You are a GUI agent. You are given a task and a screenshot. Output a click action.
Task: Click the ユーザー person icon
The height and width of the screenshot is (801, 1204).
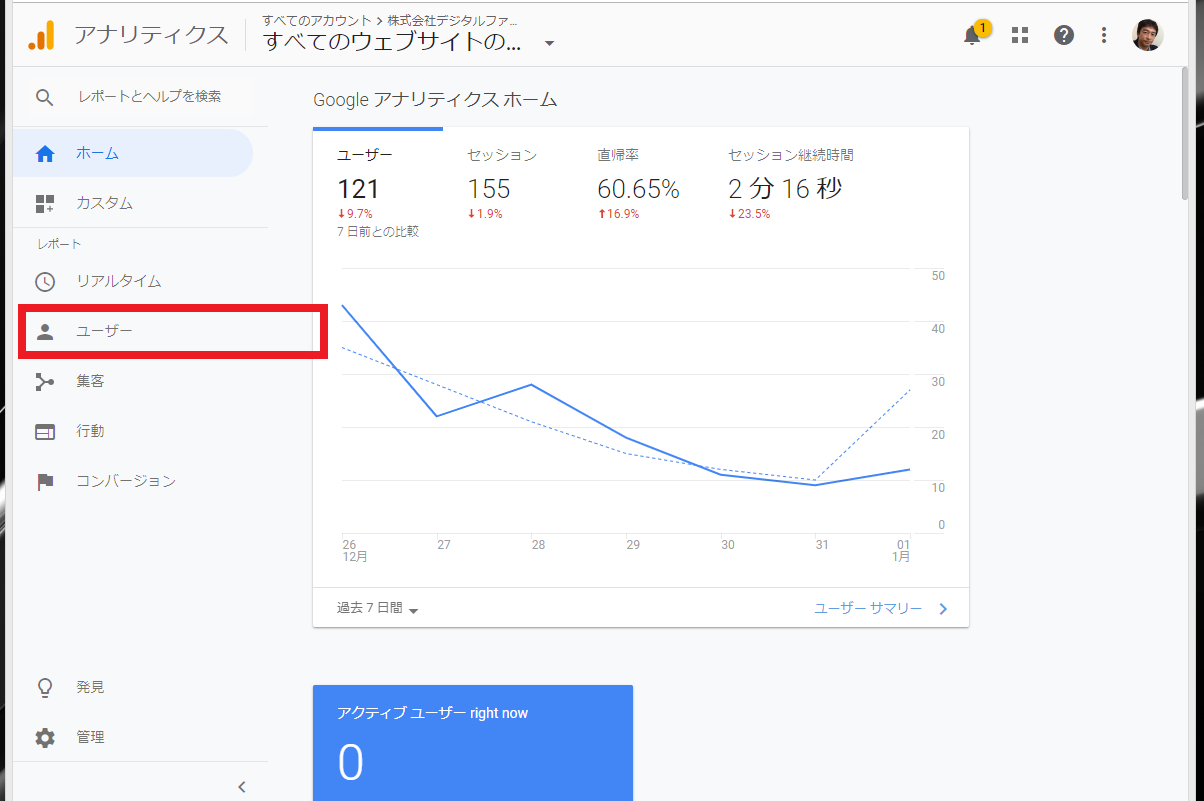[45, 332]
